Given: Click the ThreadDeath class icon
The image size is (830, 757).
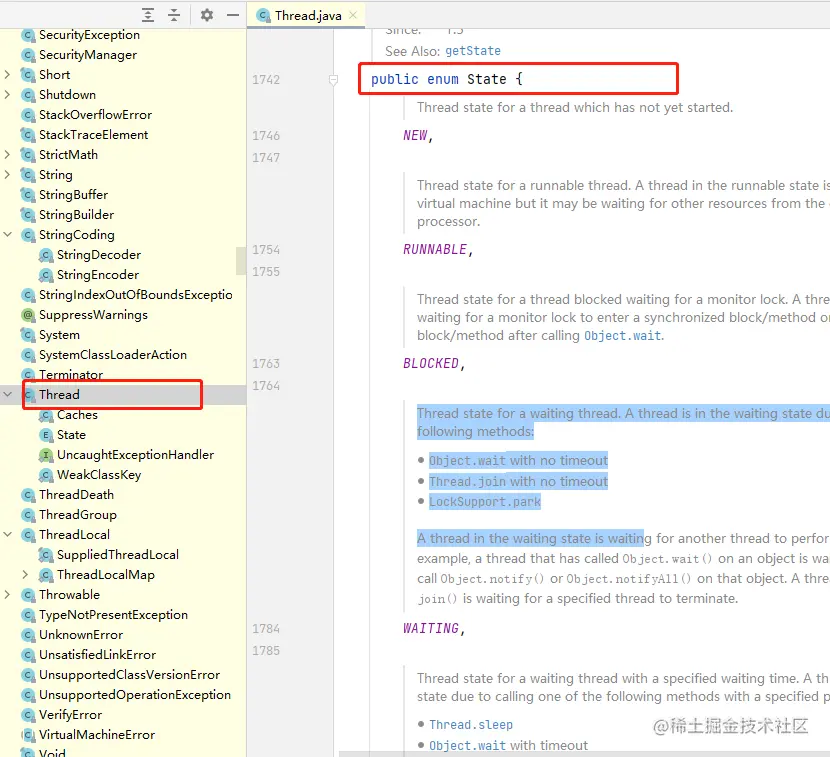Looking at the screenshot, I should (x=28, y=495).
